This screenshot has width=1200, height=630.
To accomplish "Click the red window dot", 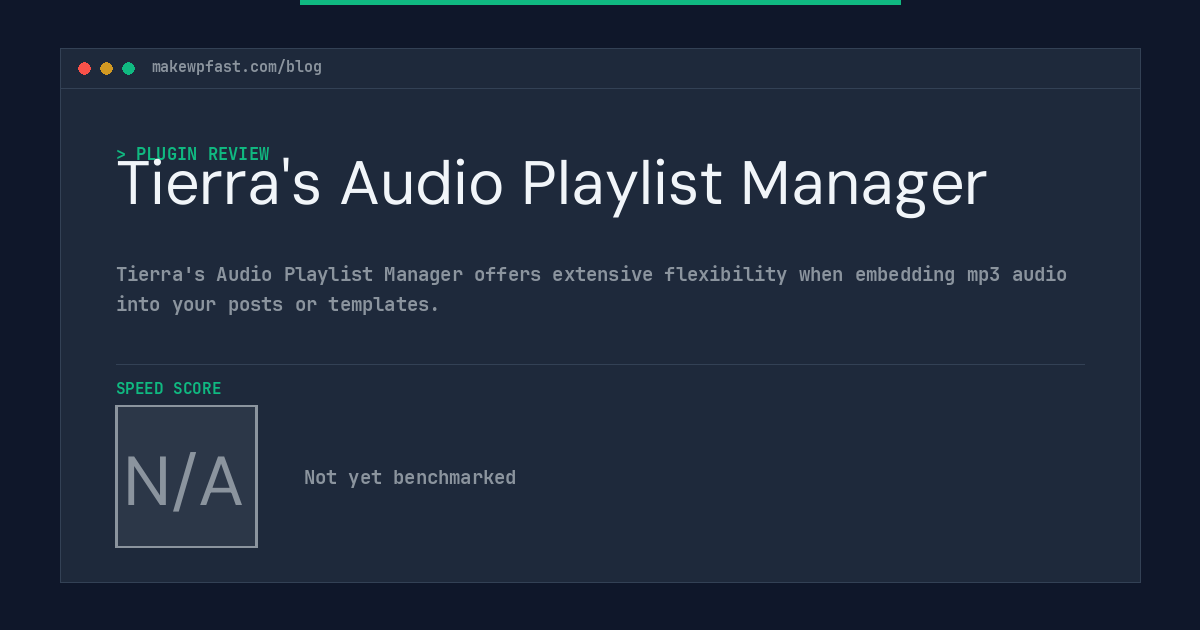I will [x=84, y=68].
